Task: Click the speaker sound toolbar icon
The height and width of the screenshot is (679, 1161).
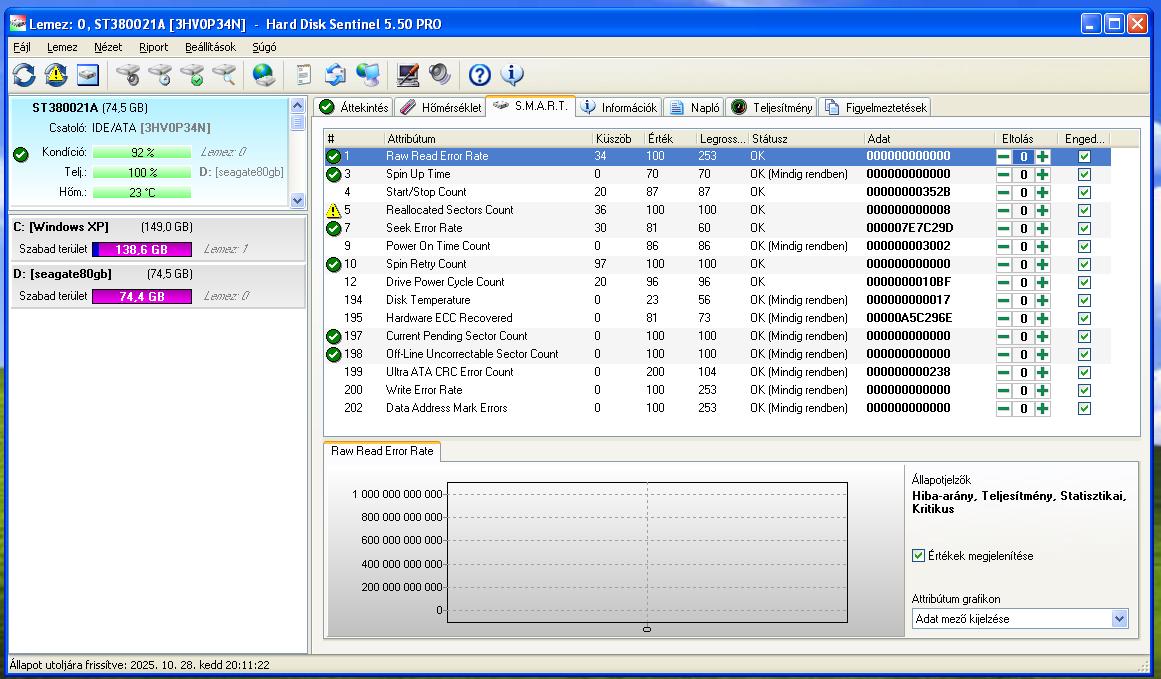Action: pos(439,75)
